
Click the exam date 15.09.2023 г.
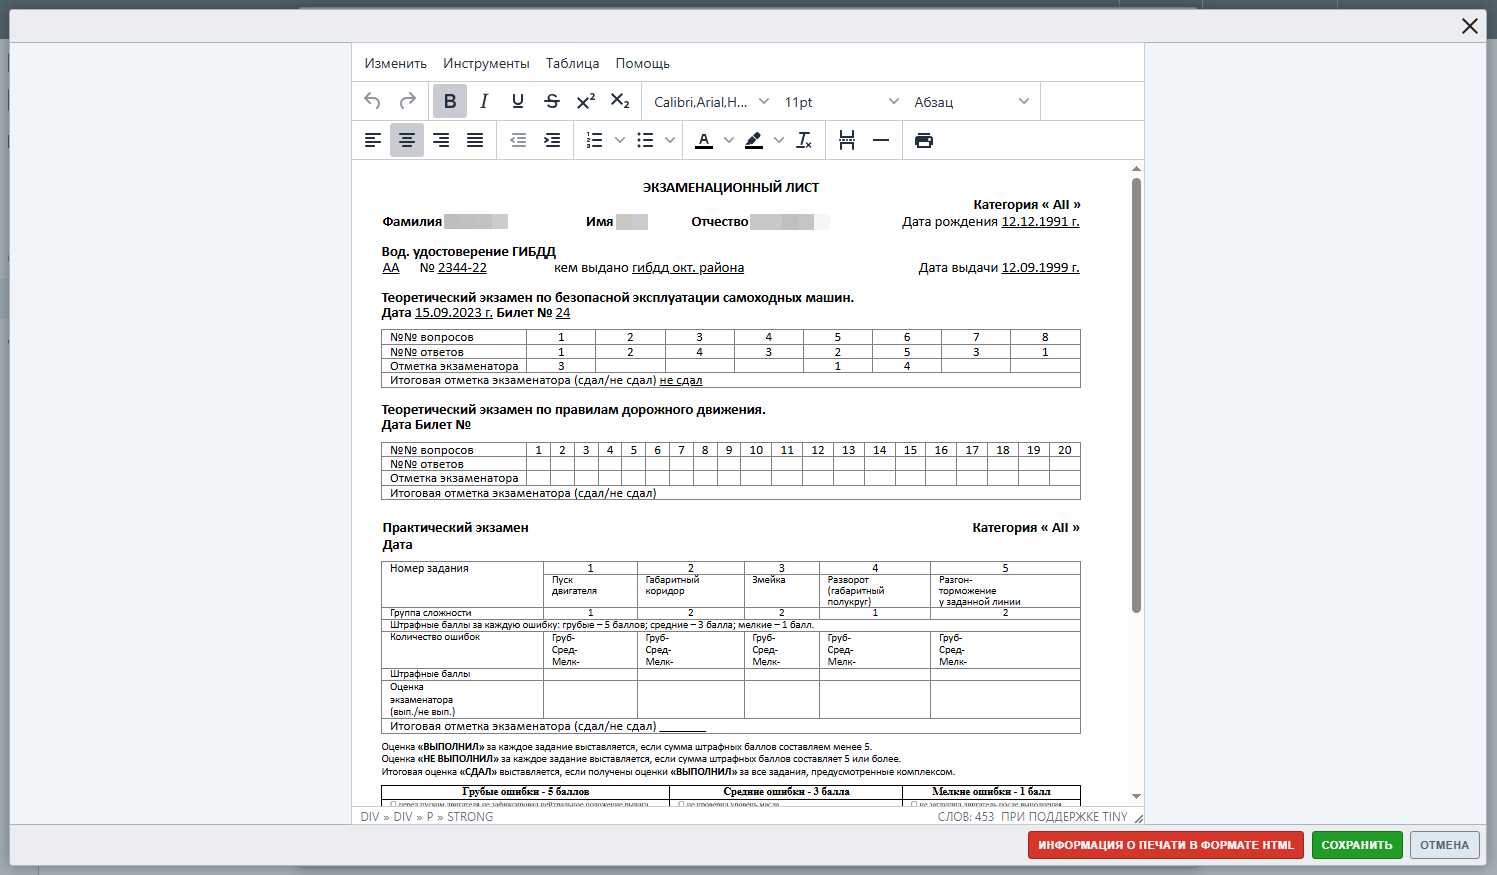[454, 313]
